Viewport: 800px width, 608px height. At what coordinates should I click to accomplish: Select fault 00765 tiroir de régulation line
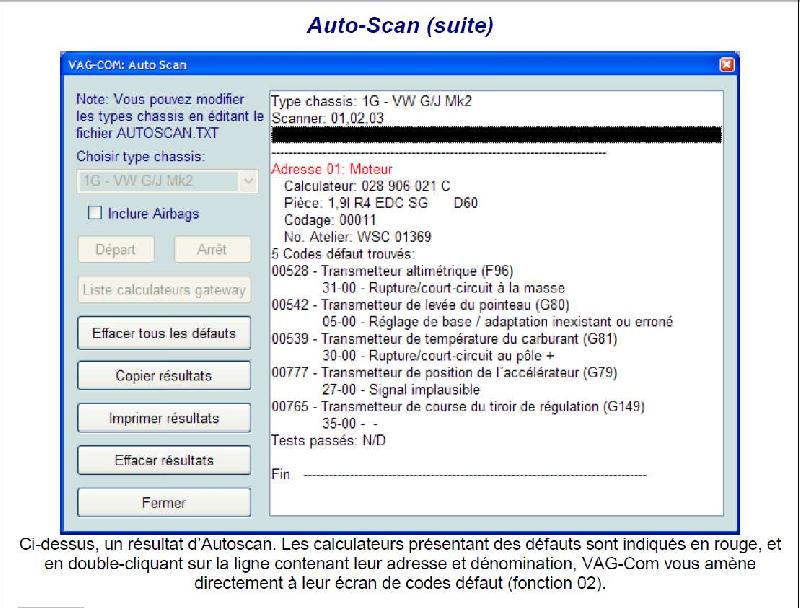click(458, 407)
